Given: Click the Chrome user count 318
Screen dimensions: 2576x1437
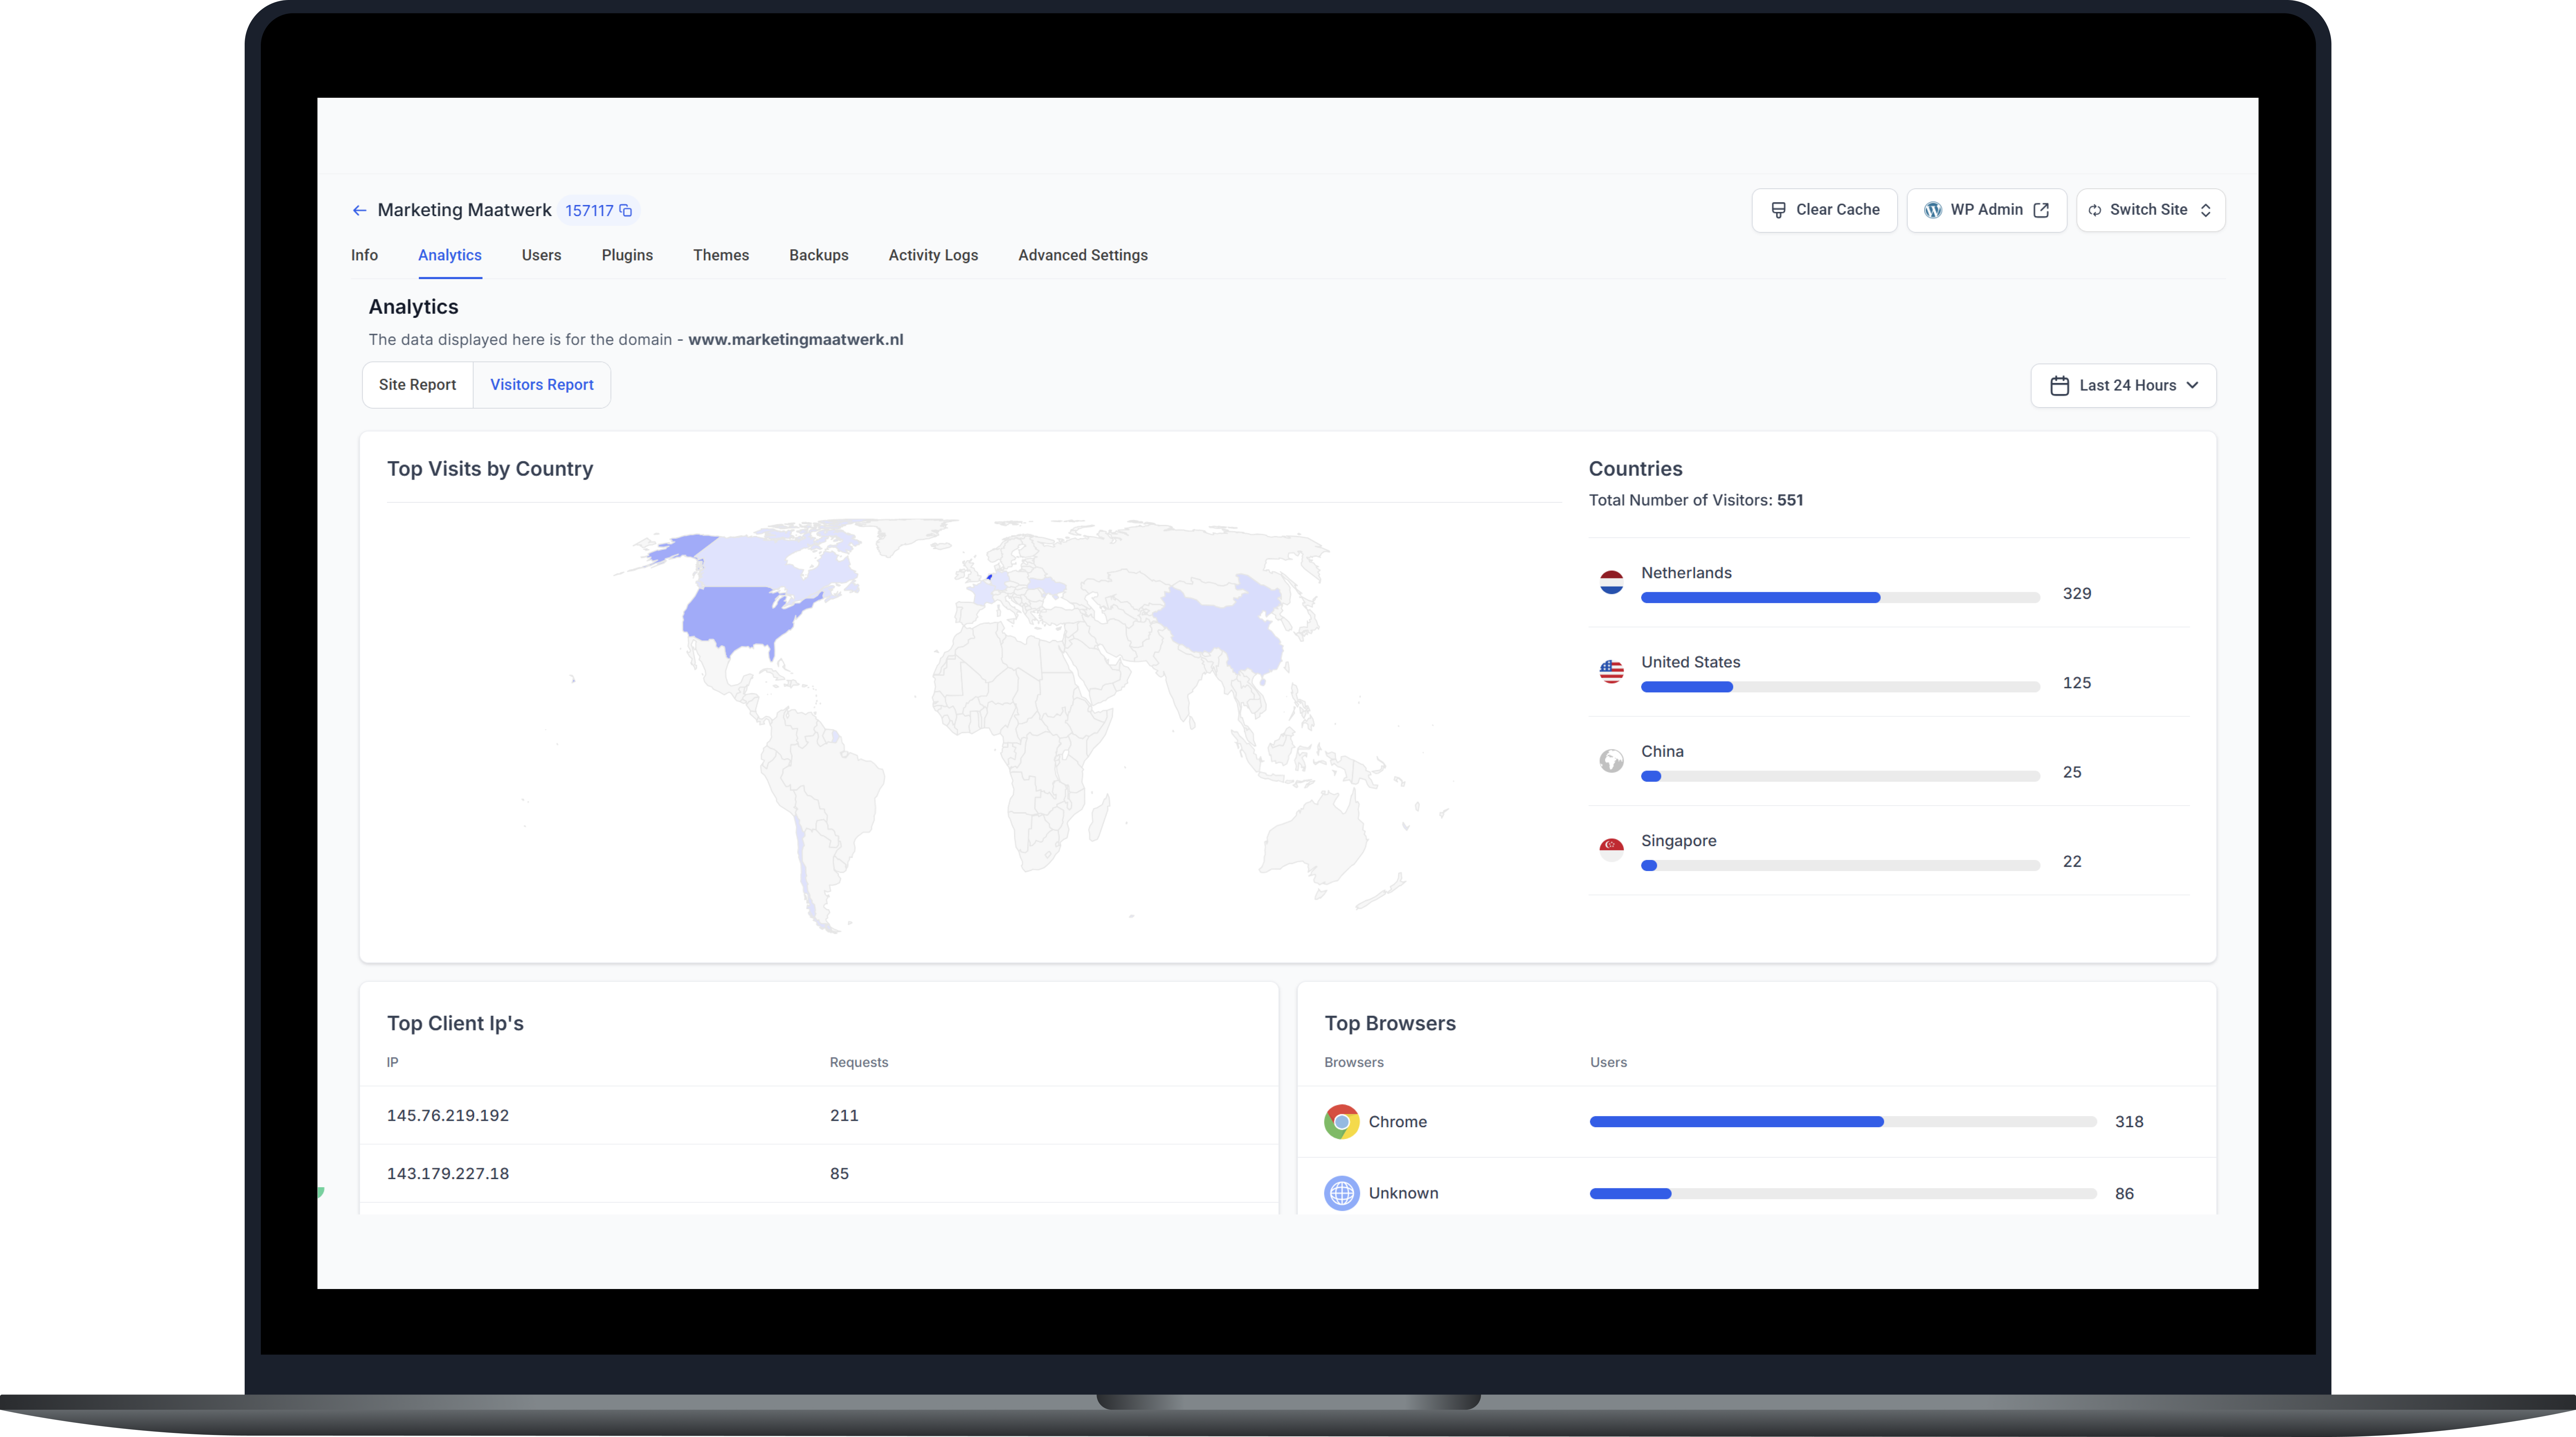Looking at the screenshot, I should click(x=2129, y=1122).
